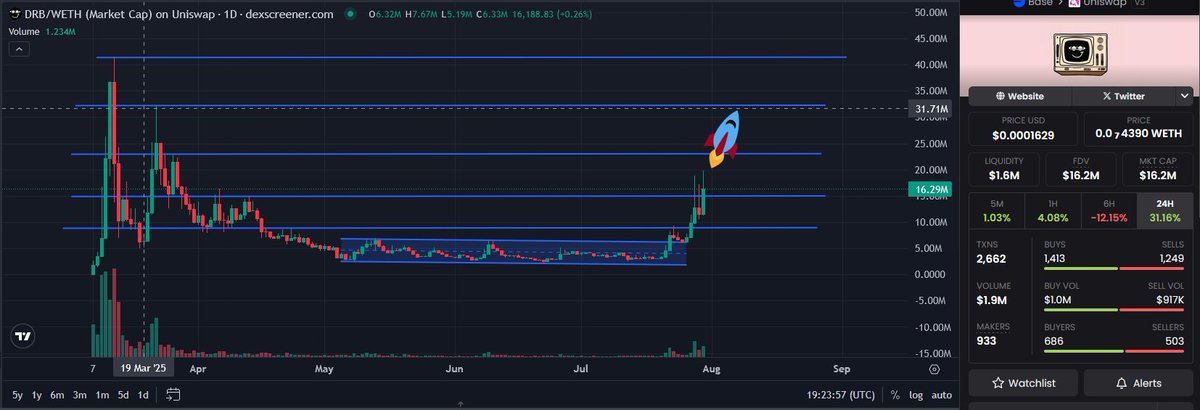
Task: Set chart range to 3m
Action: [80, 394]
